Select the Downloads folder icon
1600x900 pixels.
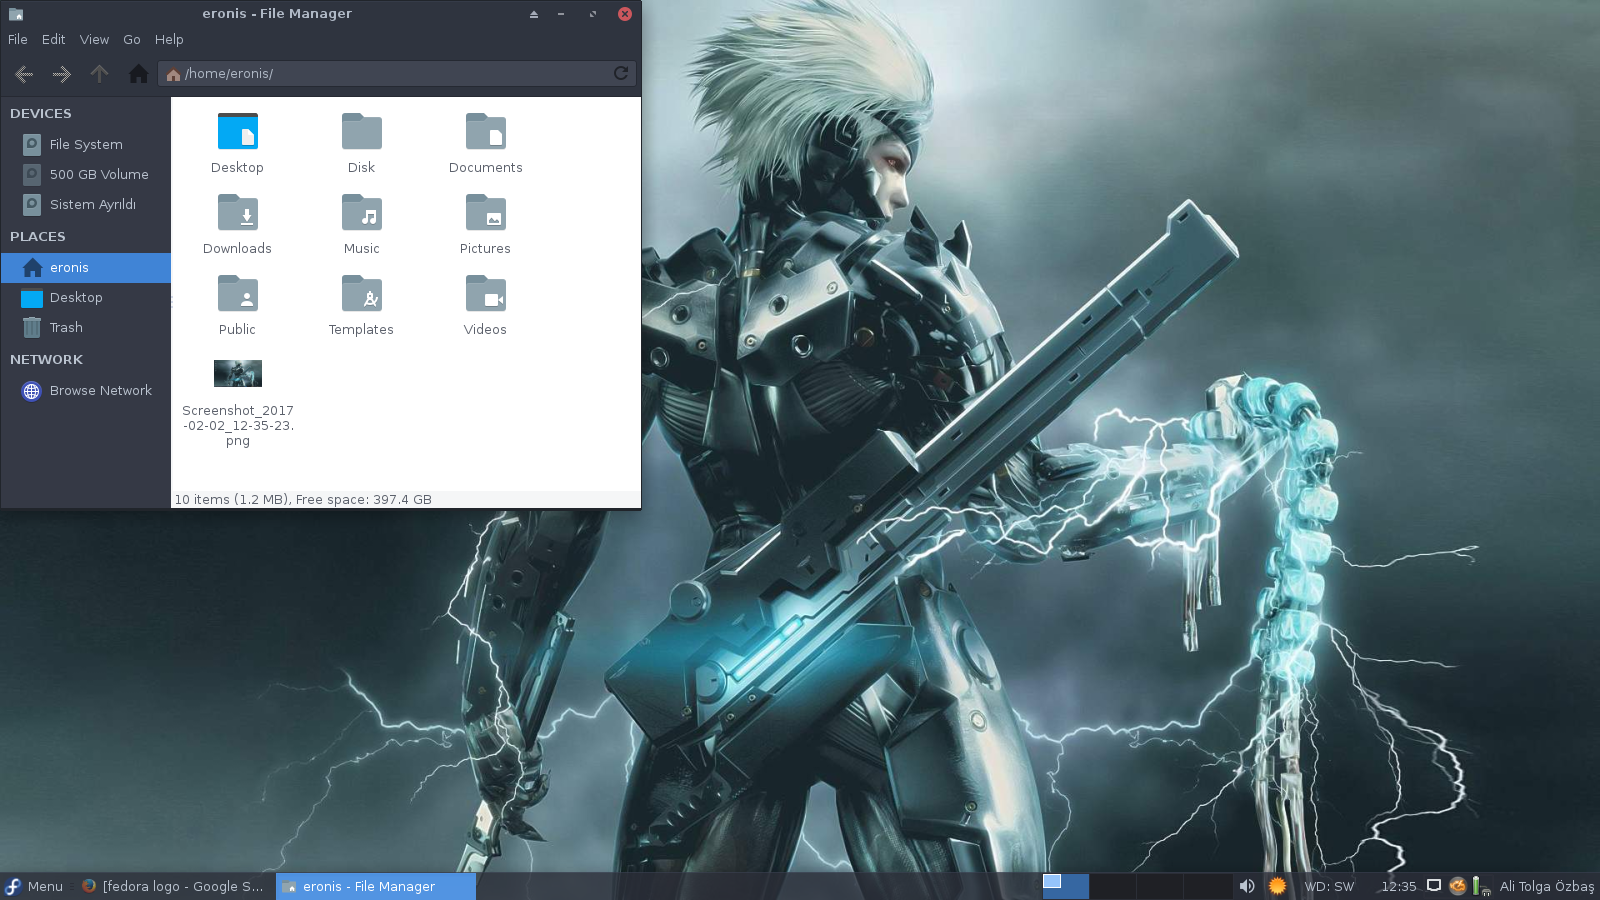click(x=238, y=213)
